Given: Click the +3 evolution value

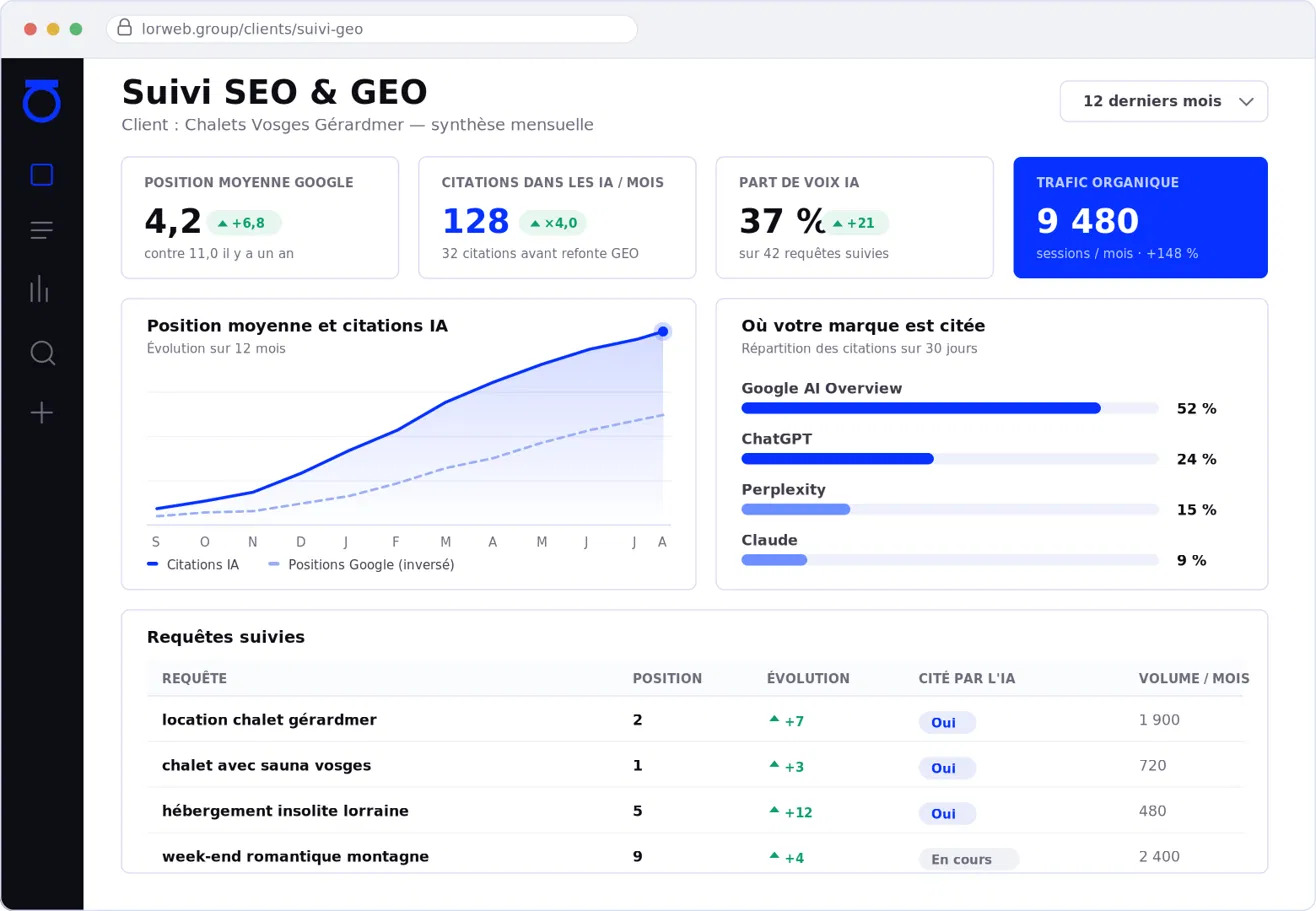Looking at the screenshot, I should tap(786, 767).
